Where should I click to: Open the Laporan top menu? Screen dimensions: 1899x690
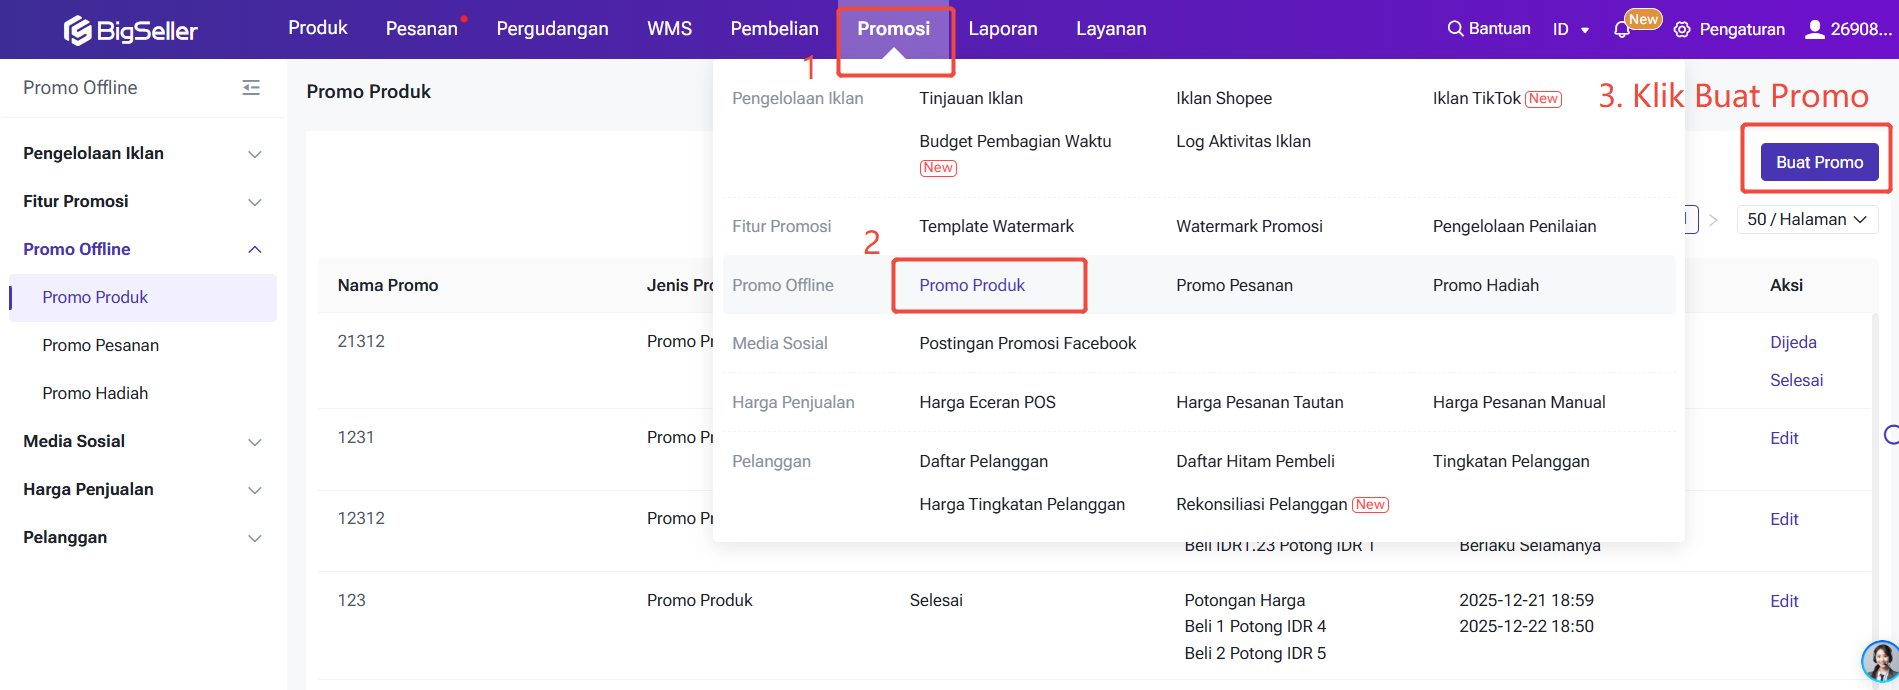1002,29
